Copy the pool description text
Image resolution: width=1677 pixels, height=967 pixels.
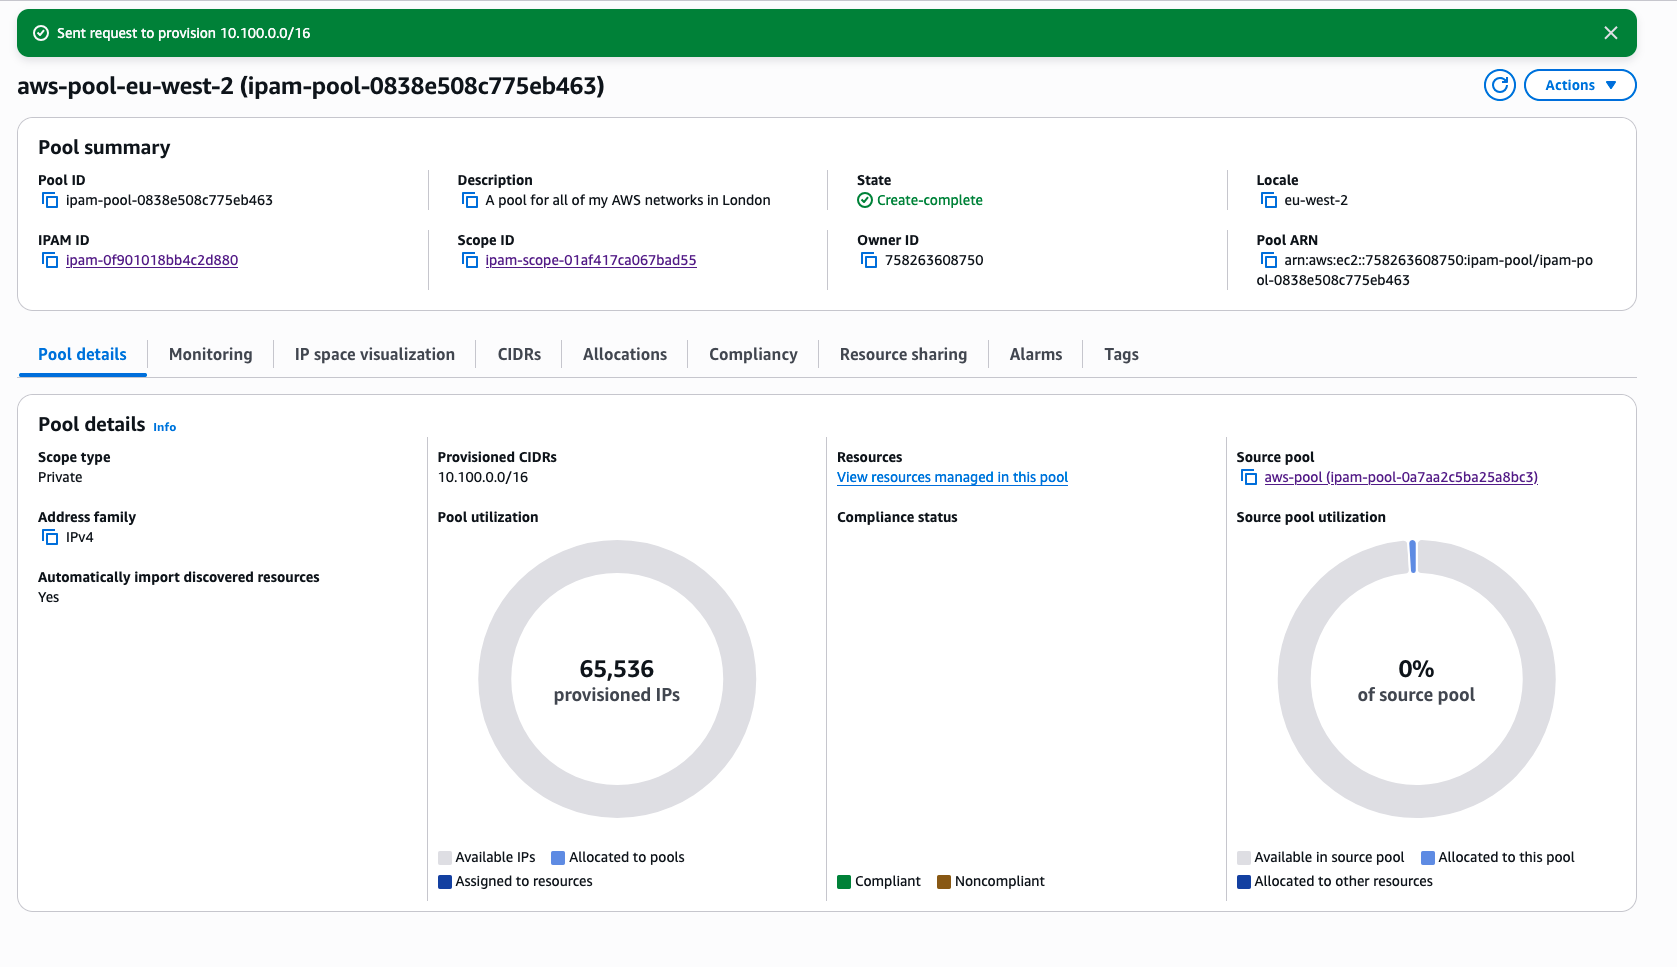pyautogui.click(x=470, y=201)
